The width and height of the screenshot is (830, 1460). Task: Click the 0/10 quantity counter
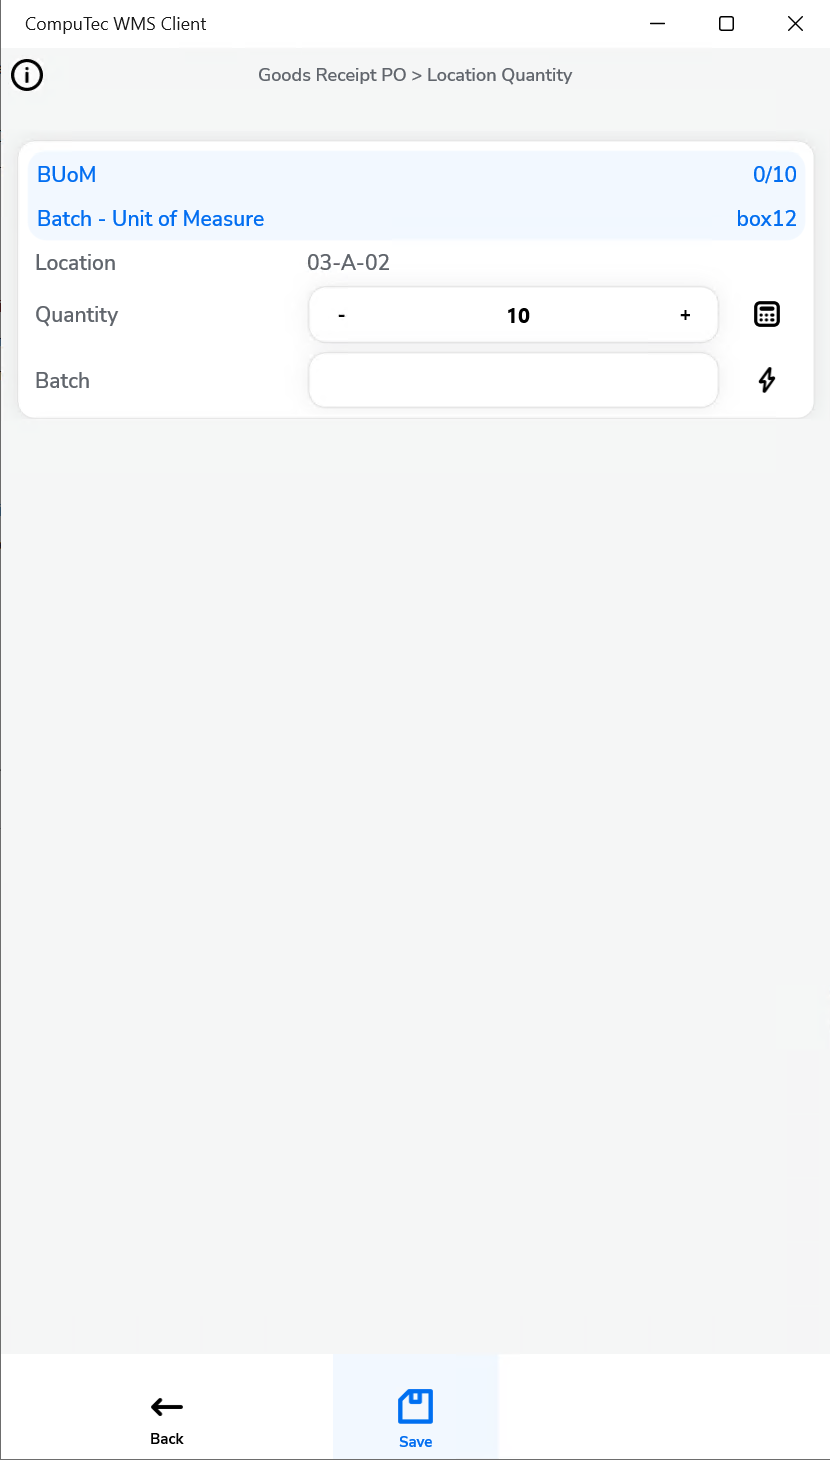click(774, 175)
